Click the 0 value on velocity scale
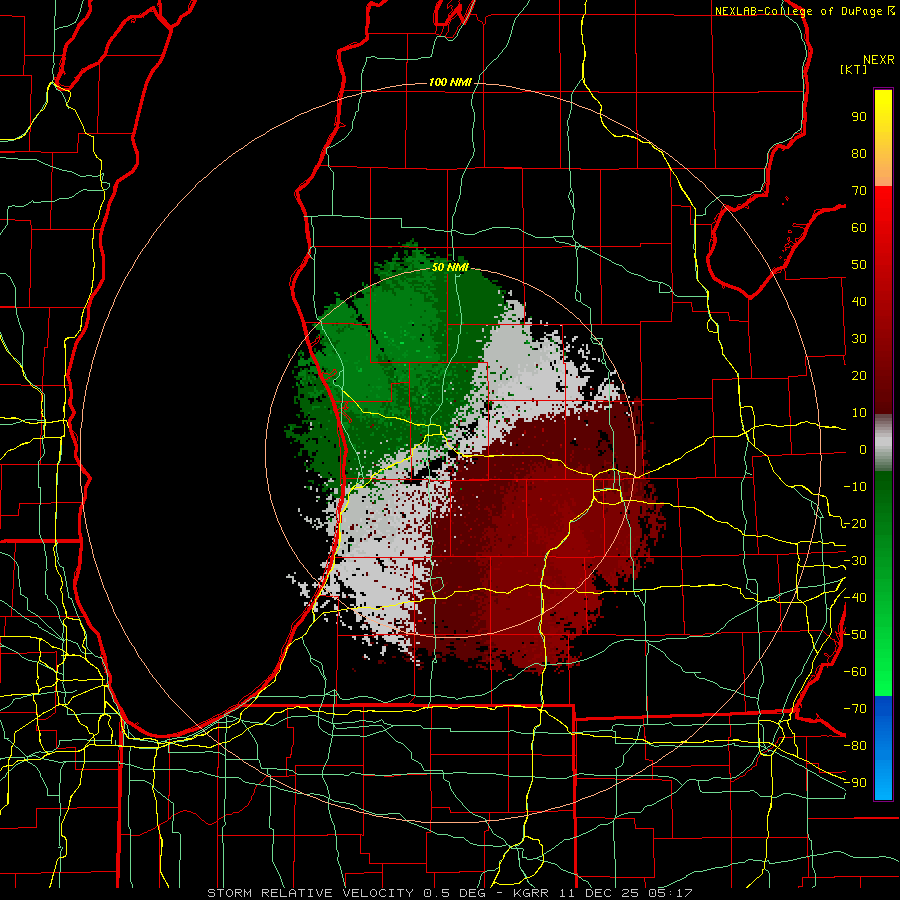This screenshot has height=900, width=900. 863,450
